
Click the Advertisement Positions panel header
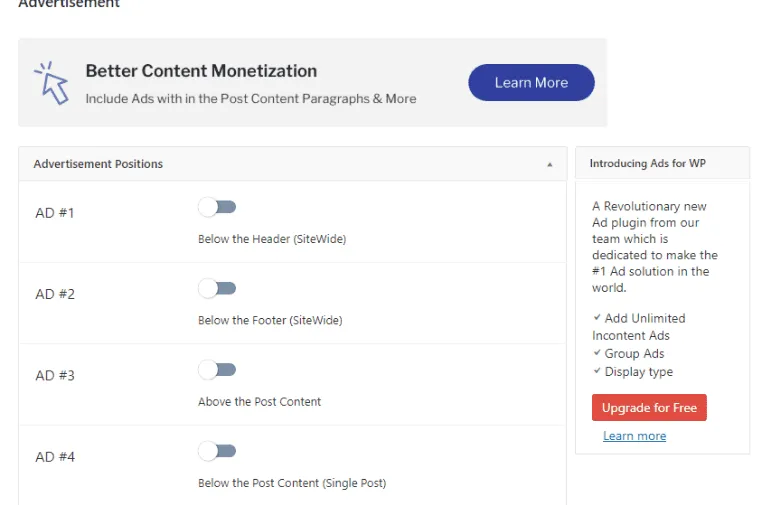click(x=98, y=164)
